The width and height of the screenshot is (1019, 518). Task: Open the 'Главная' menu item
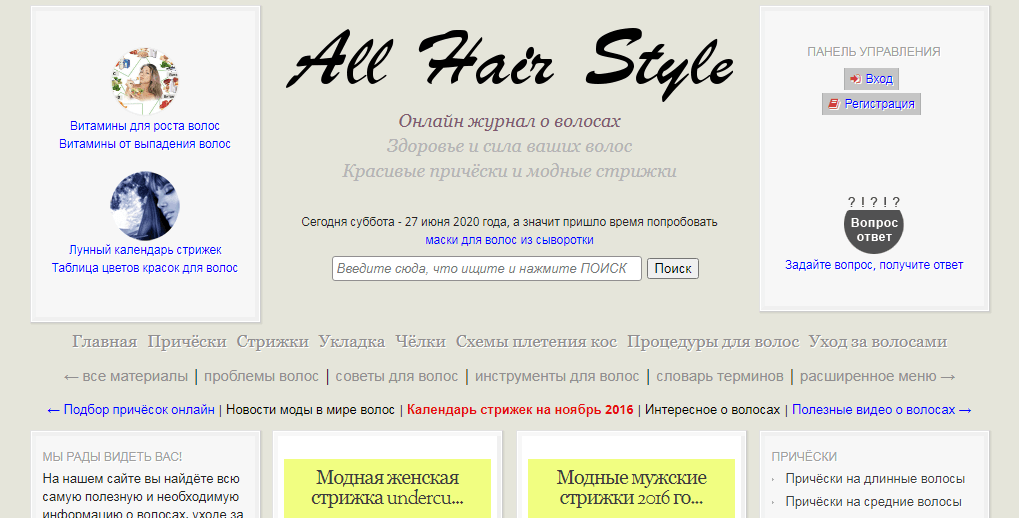click(104, 342)
